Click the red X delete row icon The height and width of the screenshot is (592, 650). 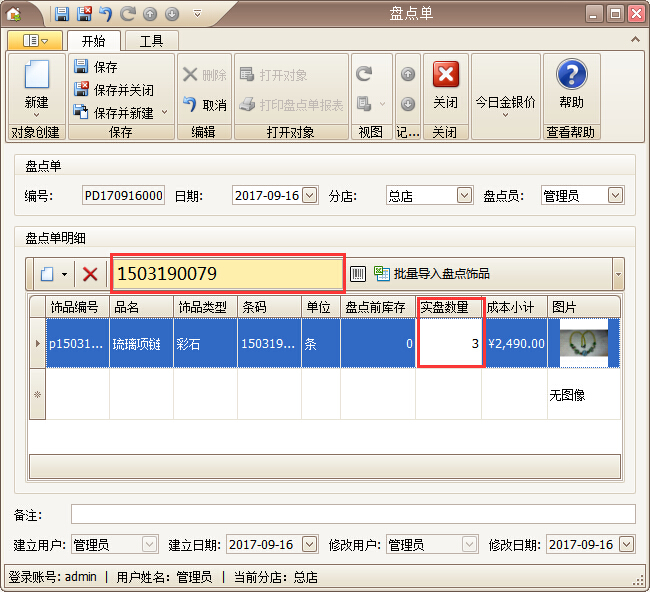point(90,274)
